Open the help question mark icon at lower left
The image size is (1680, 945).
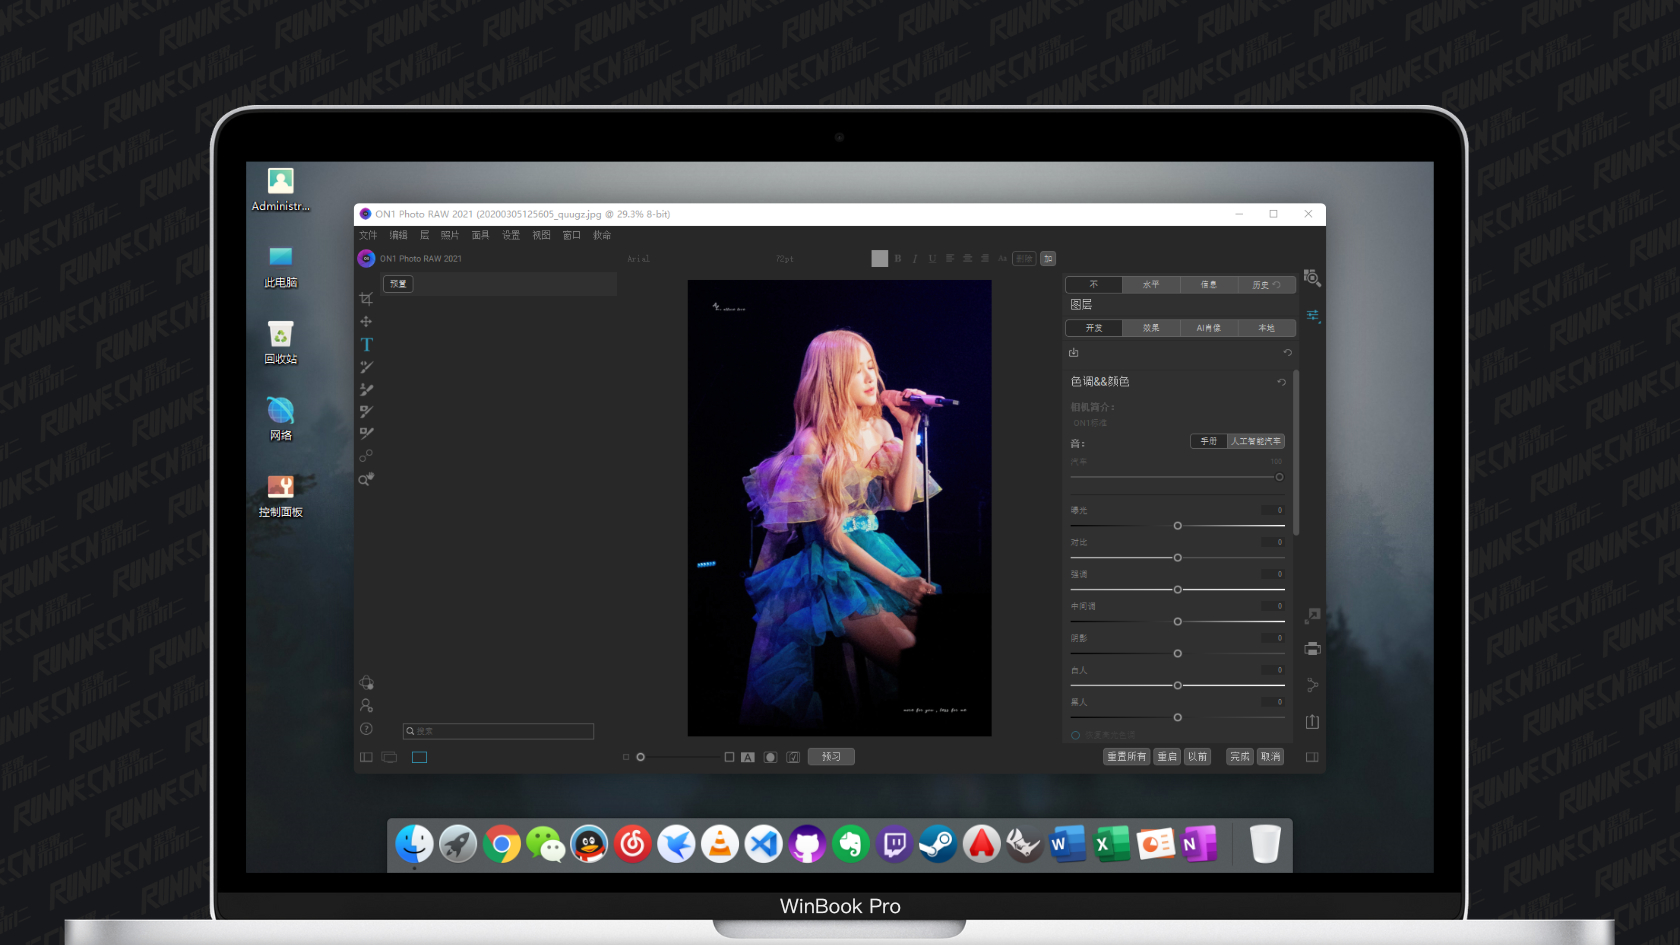click(366, 729)
